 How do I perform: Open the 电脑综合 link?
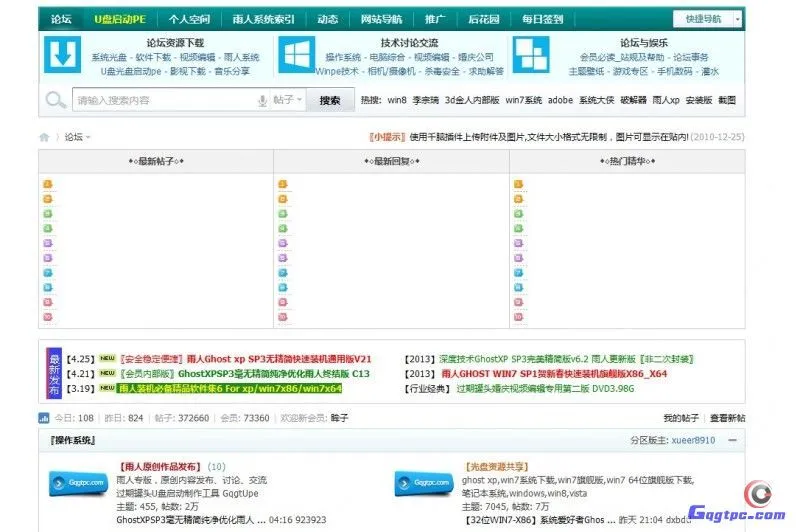pyautogui.click(x=387, y=57)
